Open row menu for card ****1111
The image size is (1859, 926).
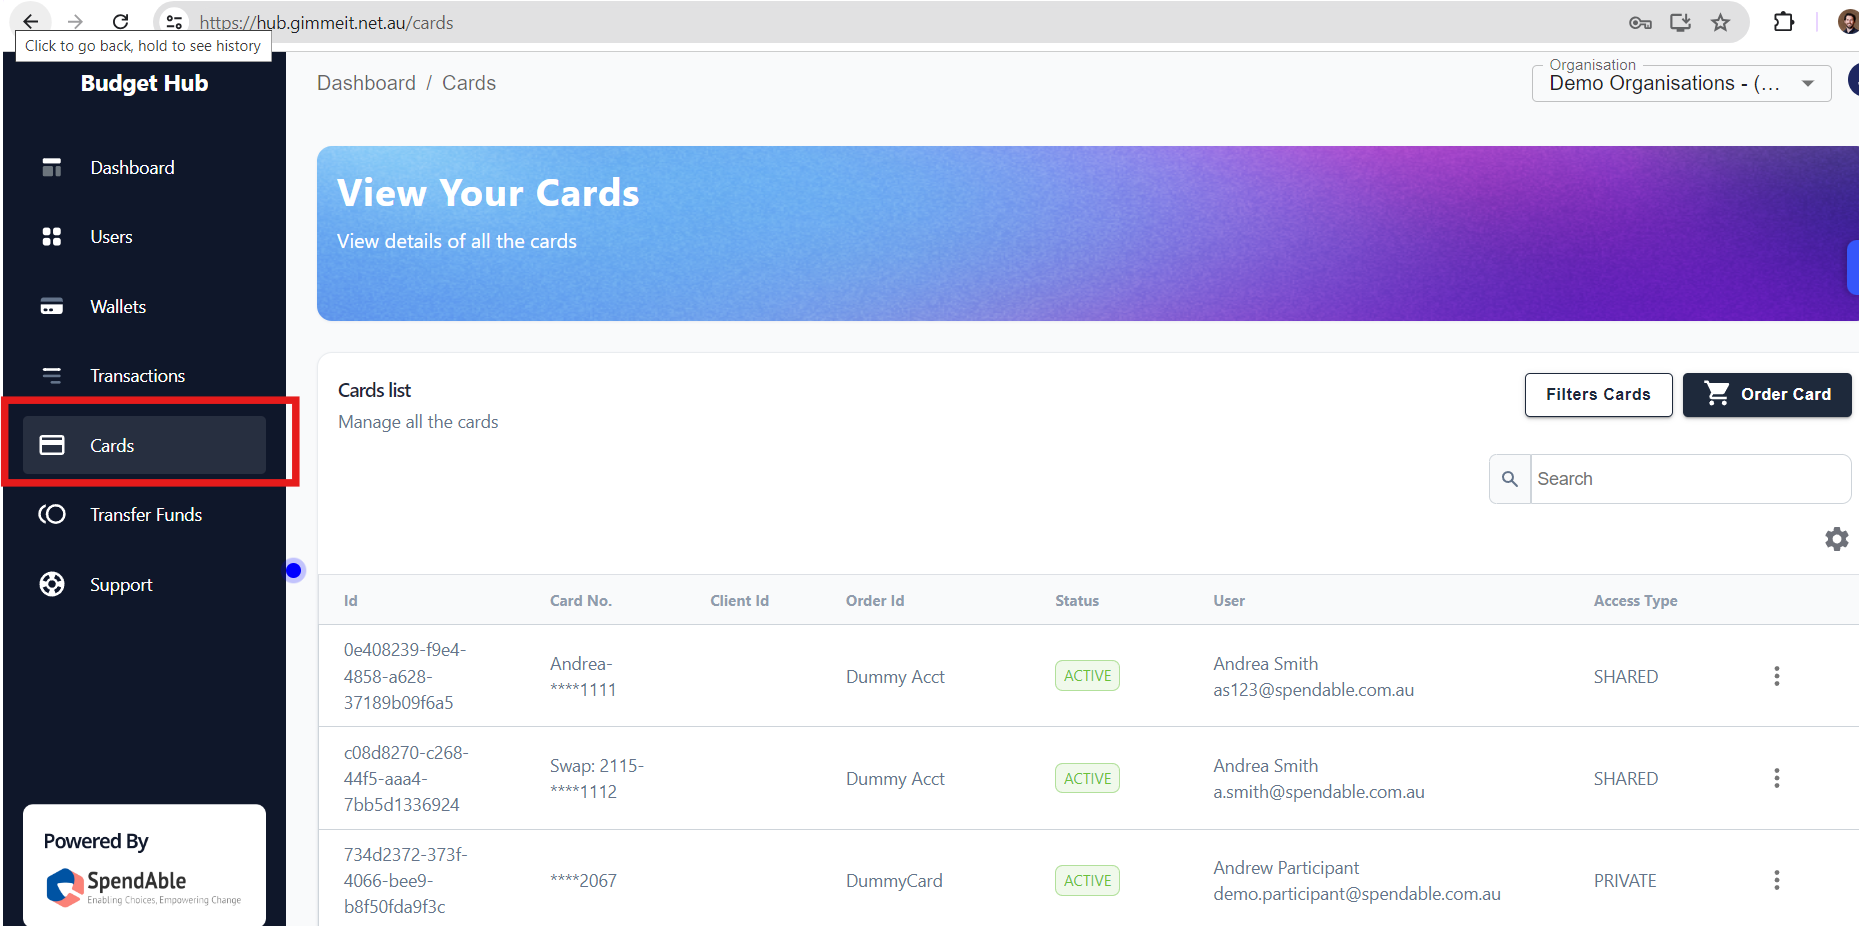(1777, 676)
